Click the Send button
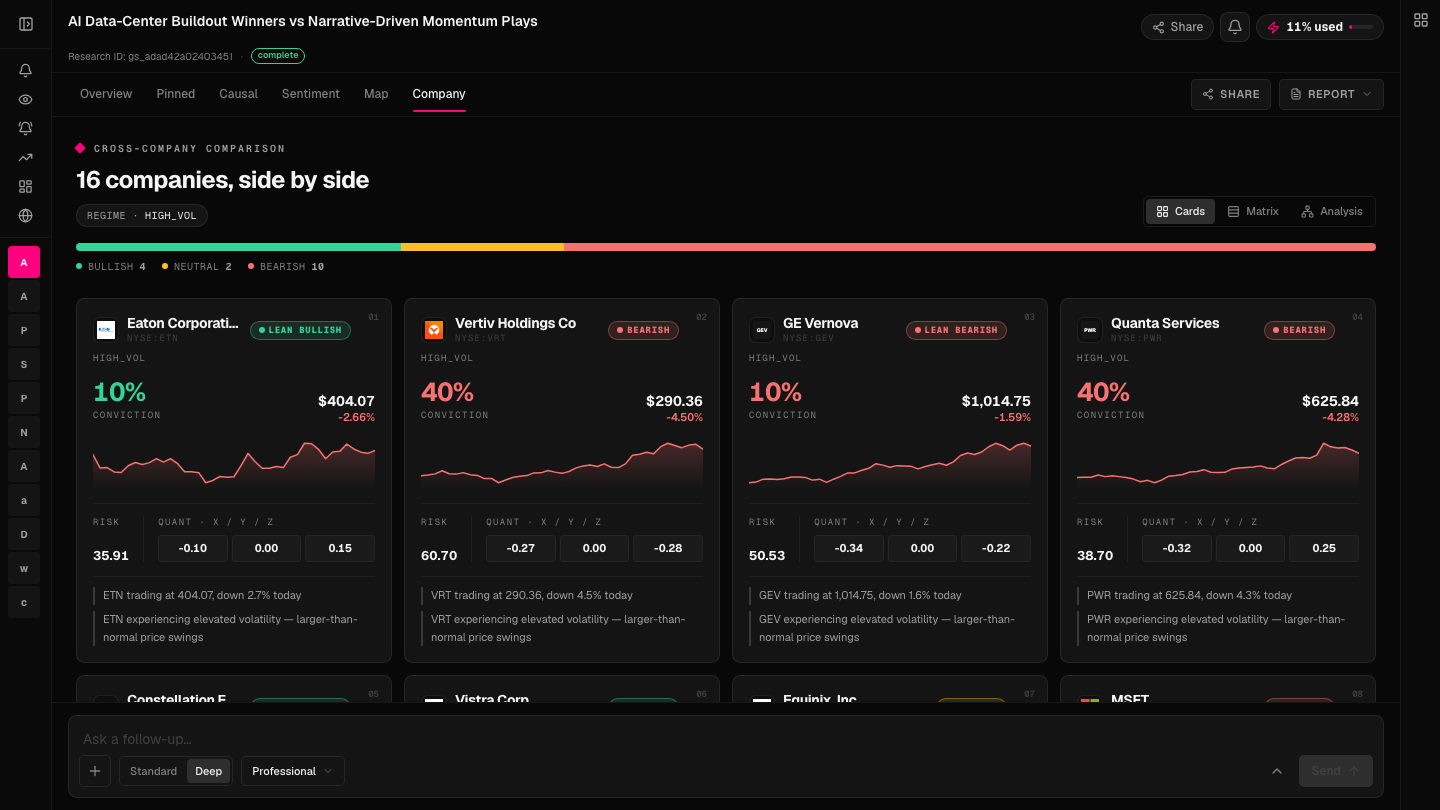Image resolution: width=1440 pixels, height=810 pixels. [x=1336, y=771]
